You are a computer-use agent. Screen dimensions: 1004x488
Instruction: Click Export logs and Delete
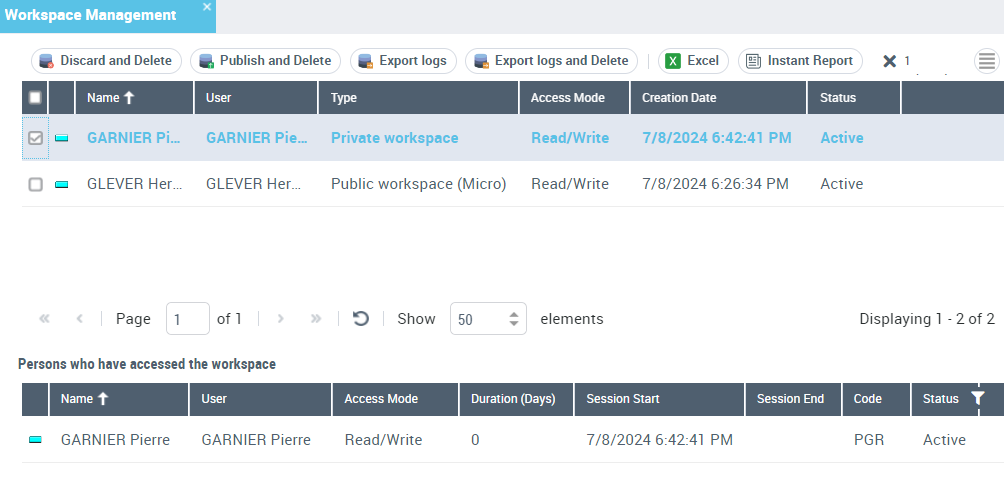point(551,61)
